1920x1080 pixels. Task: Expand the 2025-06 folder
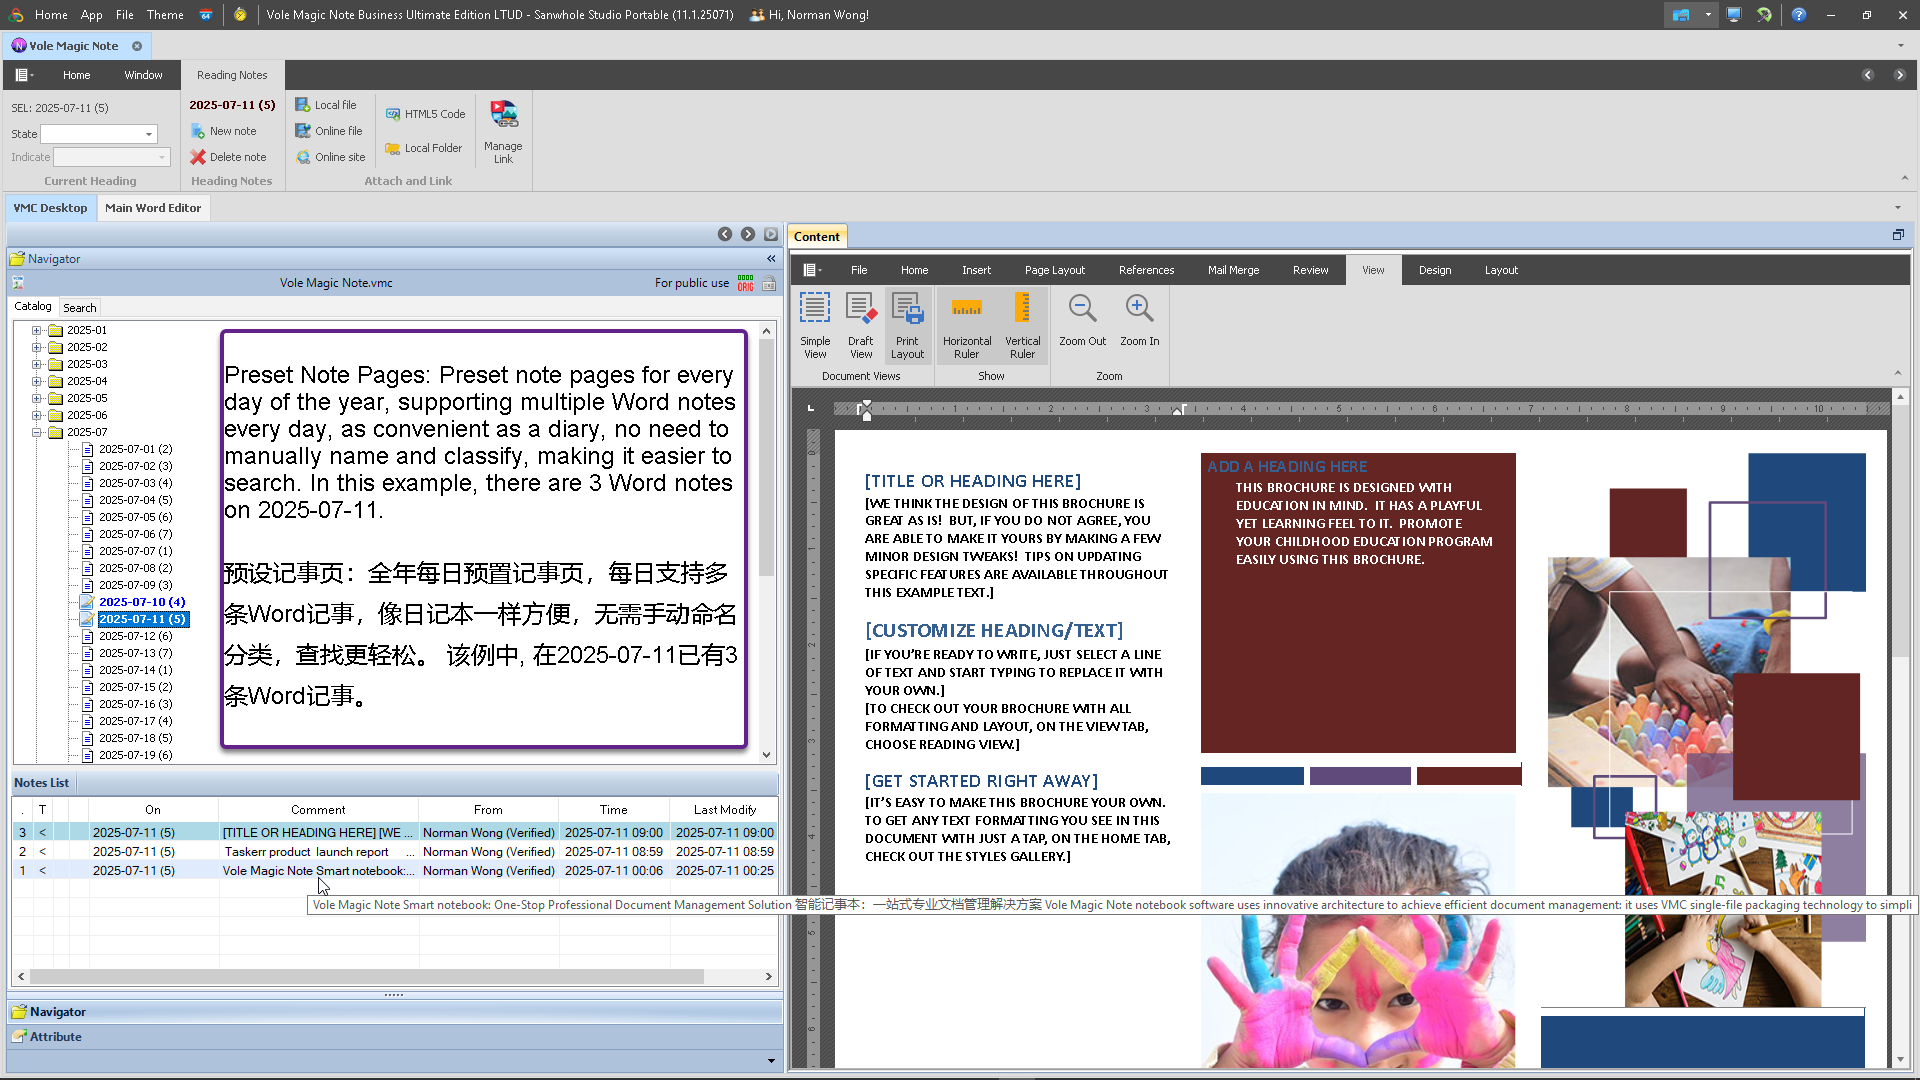tap(37, 415)
